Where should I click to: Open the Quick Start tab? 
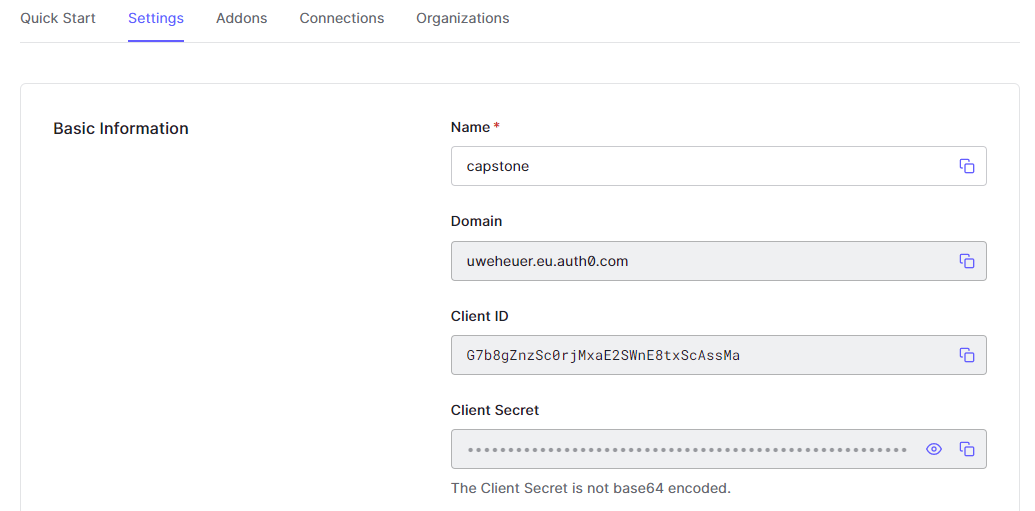(58, 19)
